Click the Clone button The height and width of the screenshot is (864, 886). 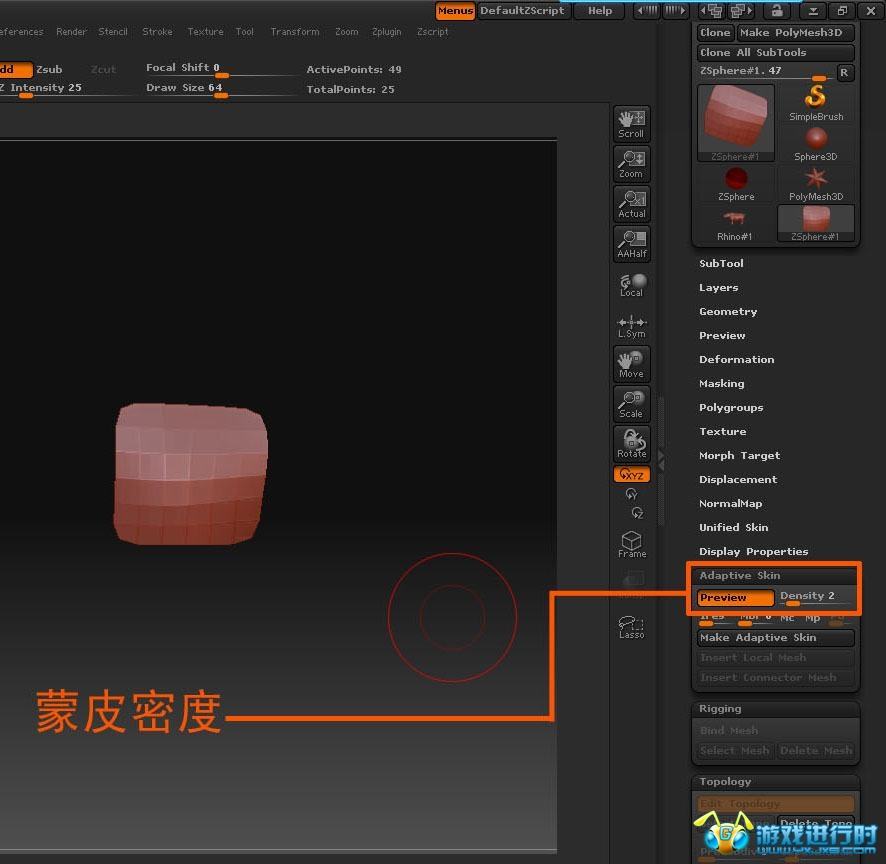pyautogui.click(x=715, y=33)
